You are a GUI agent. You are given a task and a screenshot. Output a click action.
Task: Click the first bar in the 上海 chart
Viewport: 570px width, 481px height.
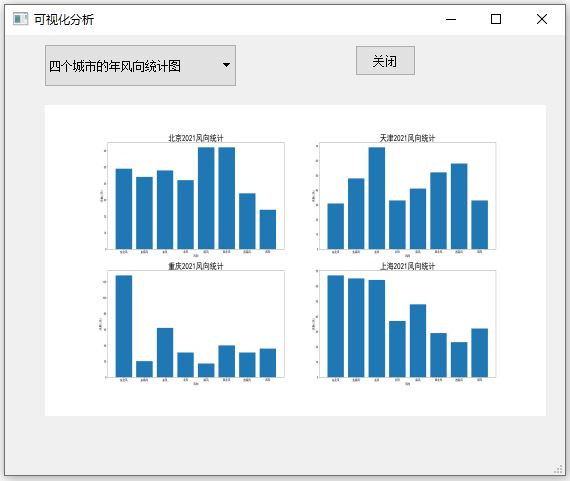336,326
